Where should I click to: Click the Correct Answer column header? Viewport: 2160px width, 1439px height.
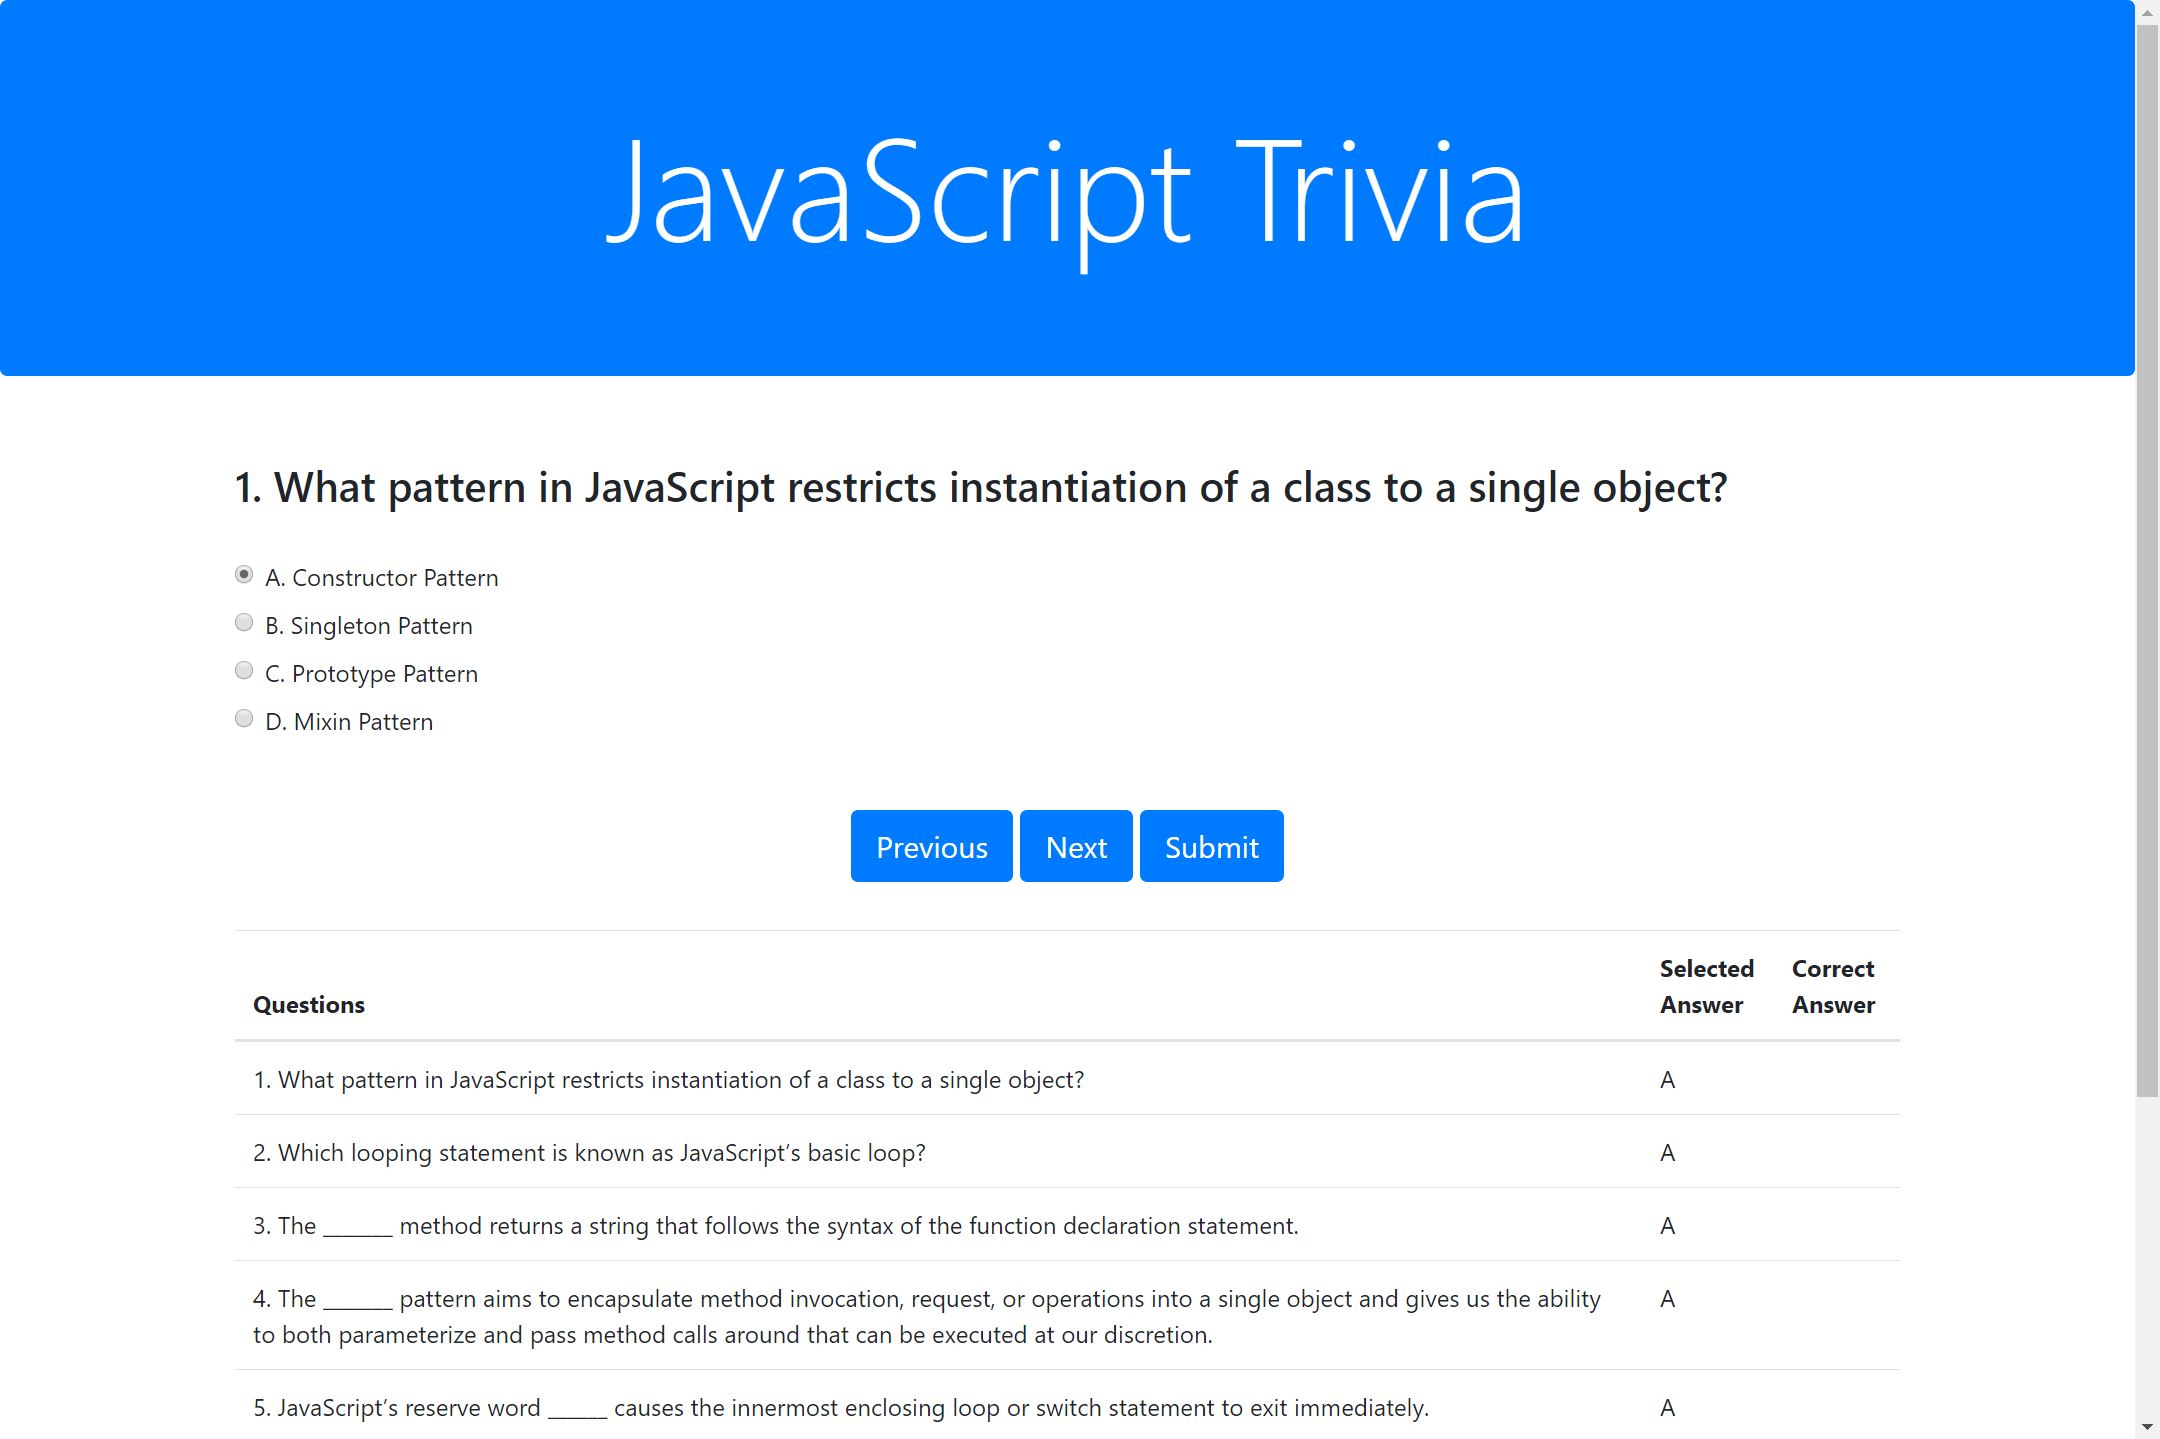[x=1832, y=986]
